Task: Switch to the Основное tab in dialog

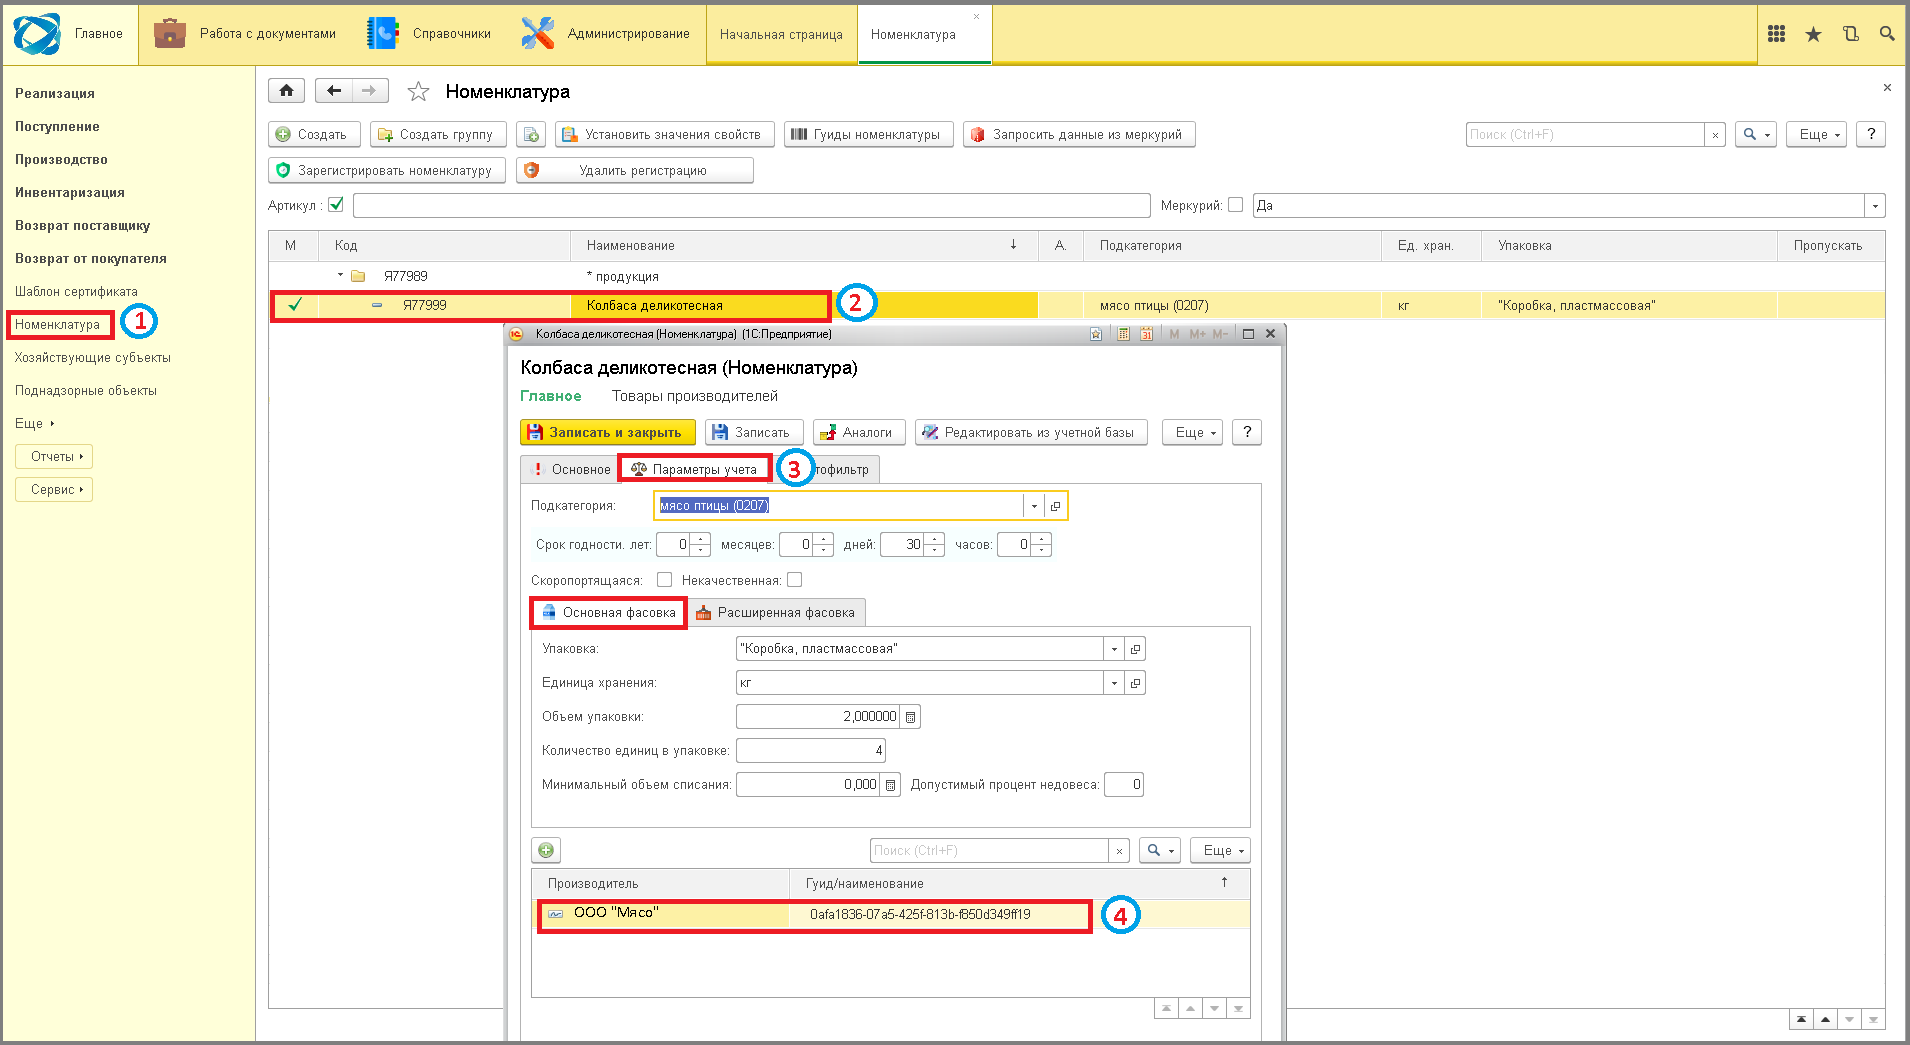Action: pyautogui.click(x=570, y=469)
